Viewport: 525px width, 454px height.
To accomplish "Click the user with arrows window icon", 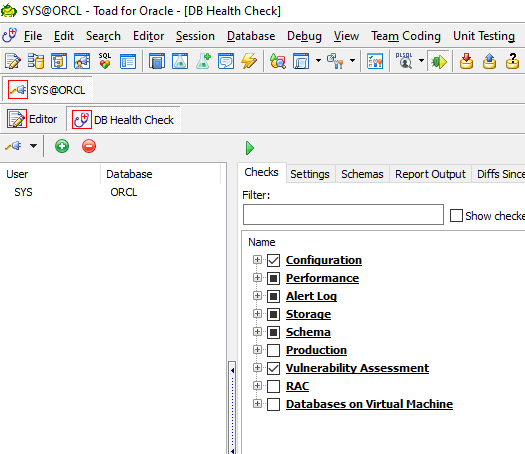I will pyautogui.click(x=82, y=61).
